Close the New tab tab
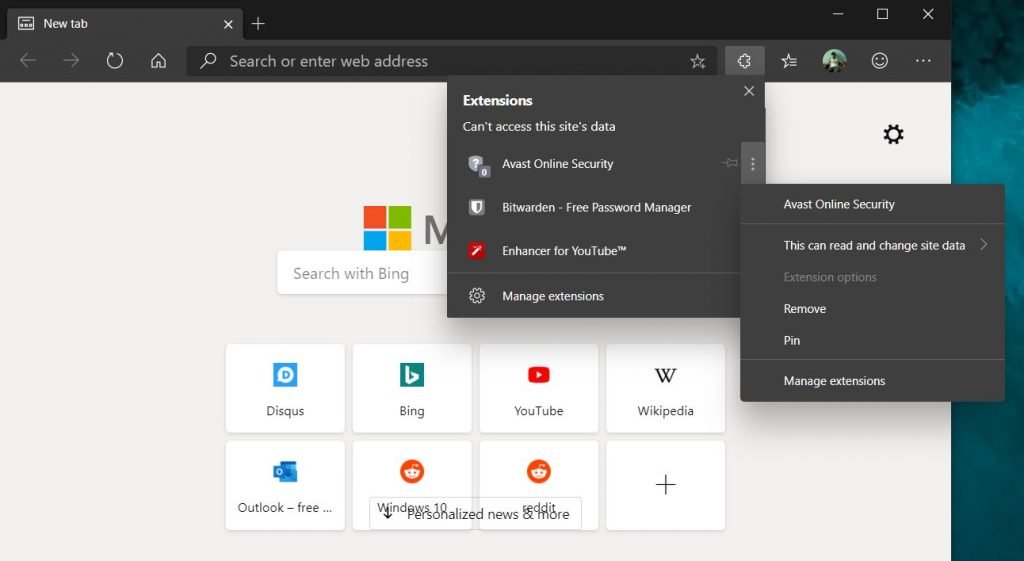 point(228,24)
